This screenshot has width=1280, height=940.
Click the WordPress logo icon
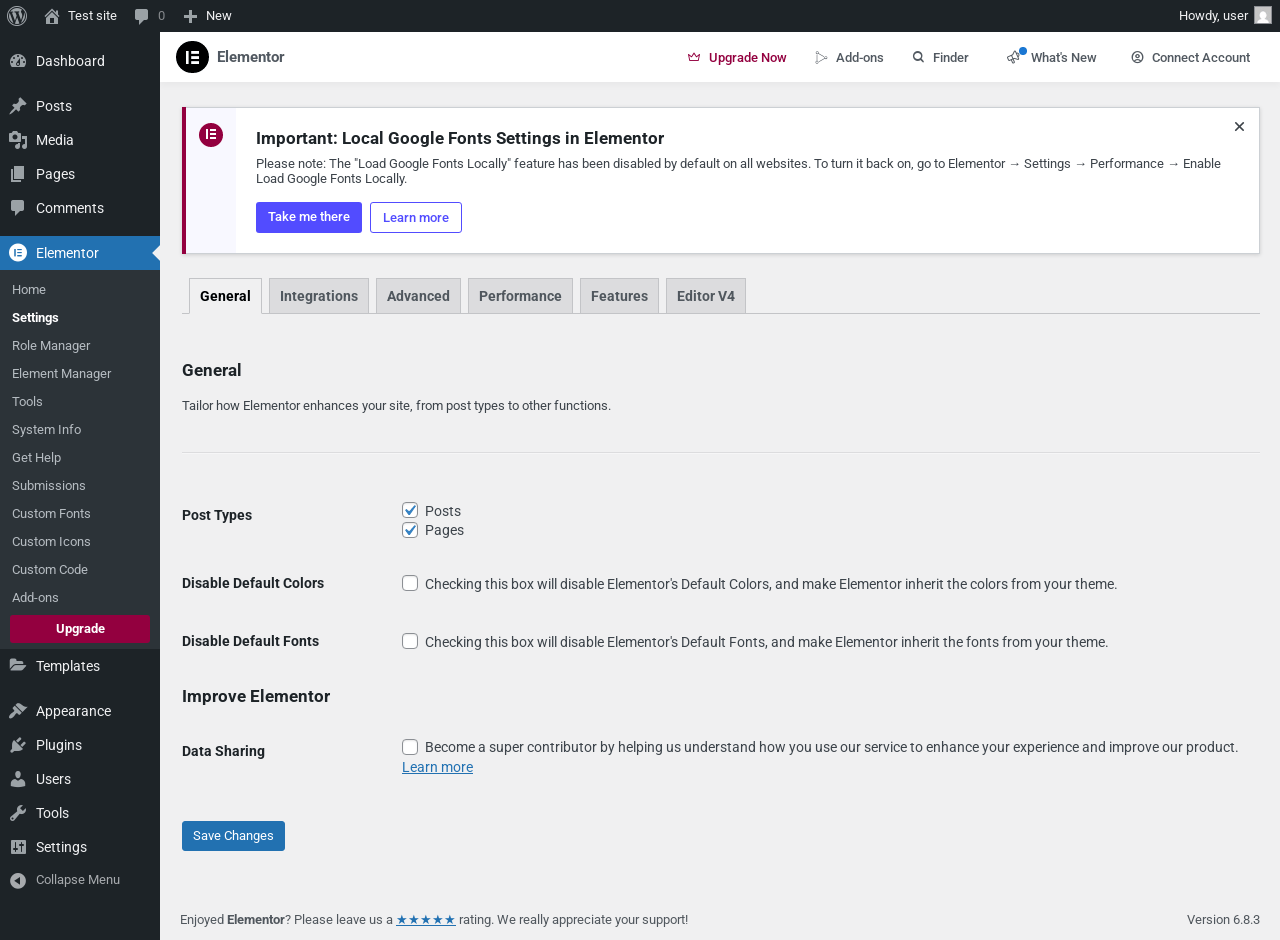[x=17, y=16]
